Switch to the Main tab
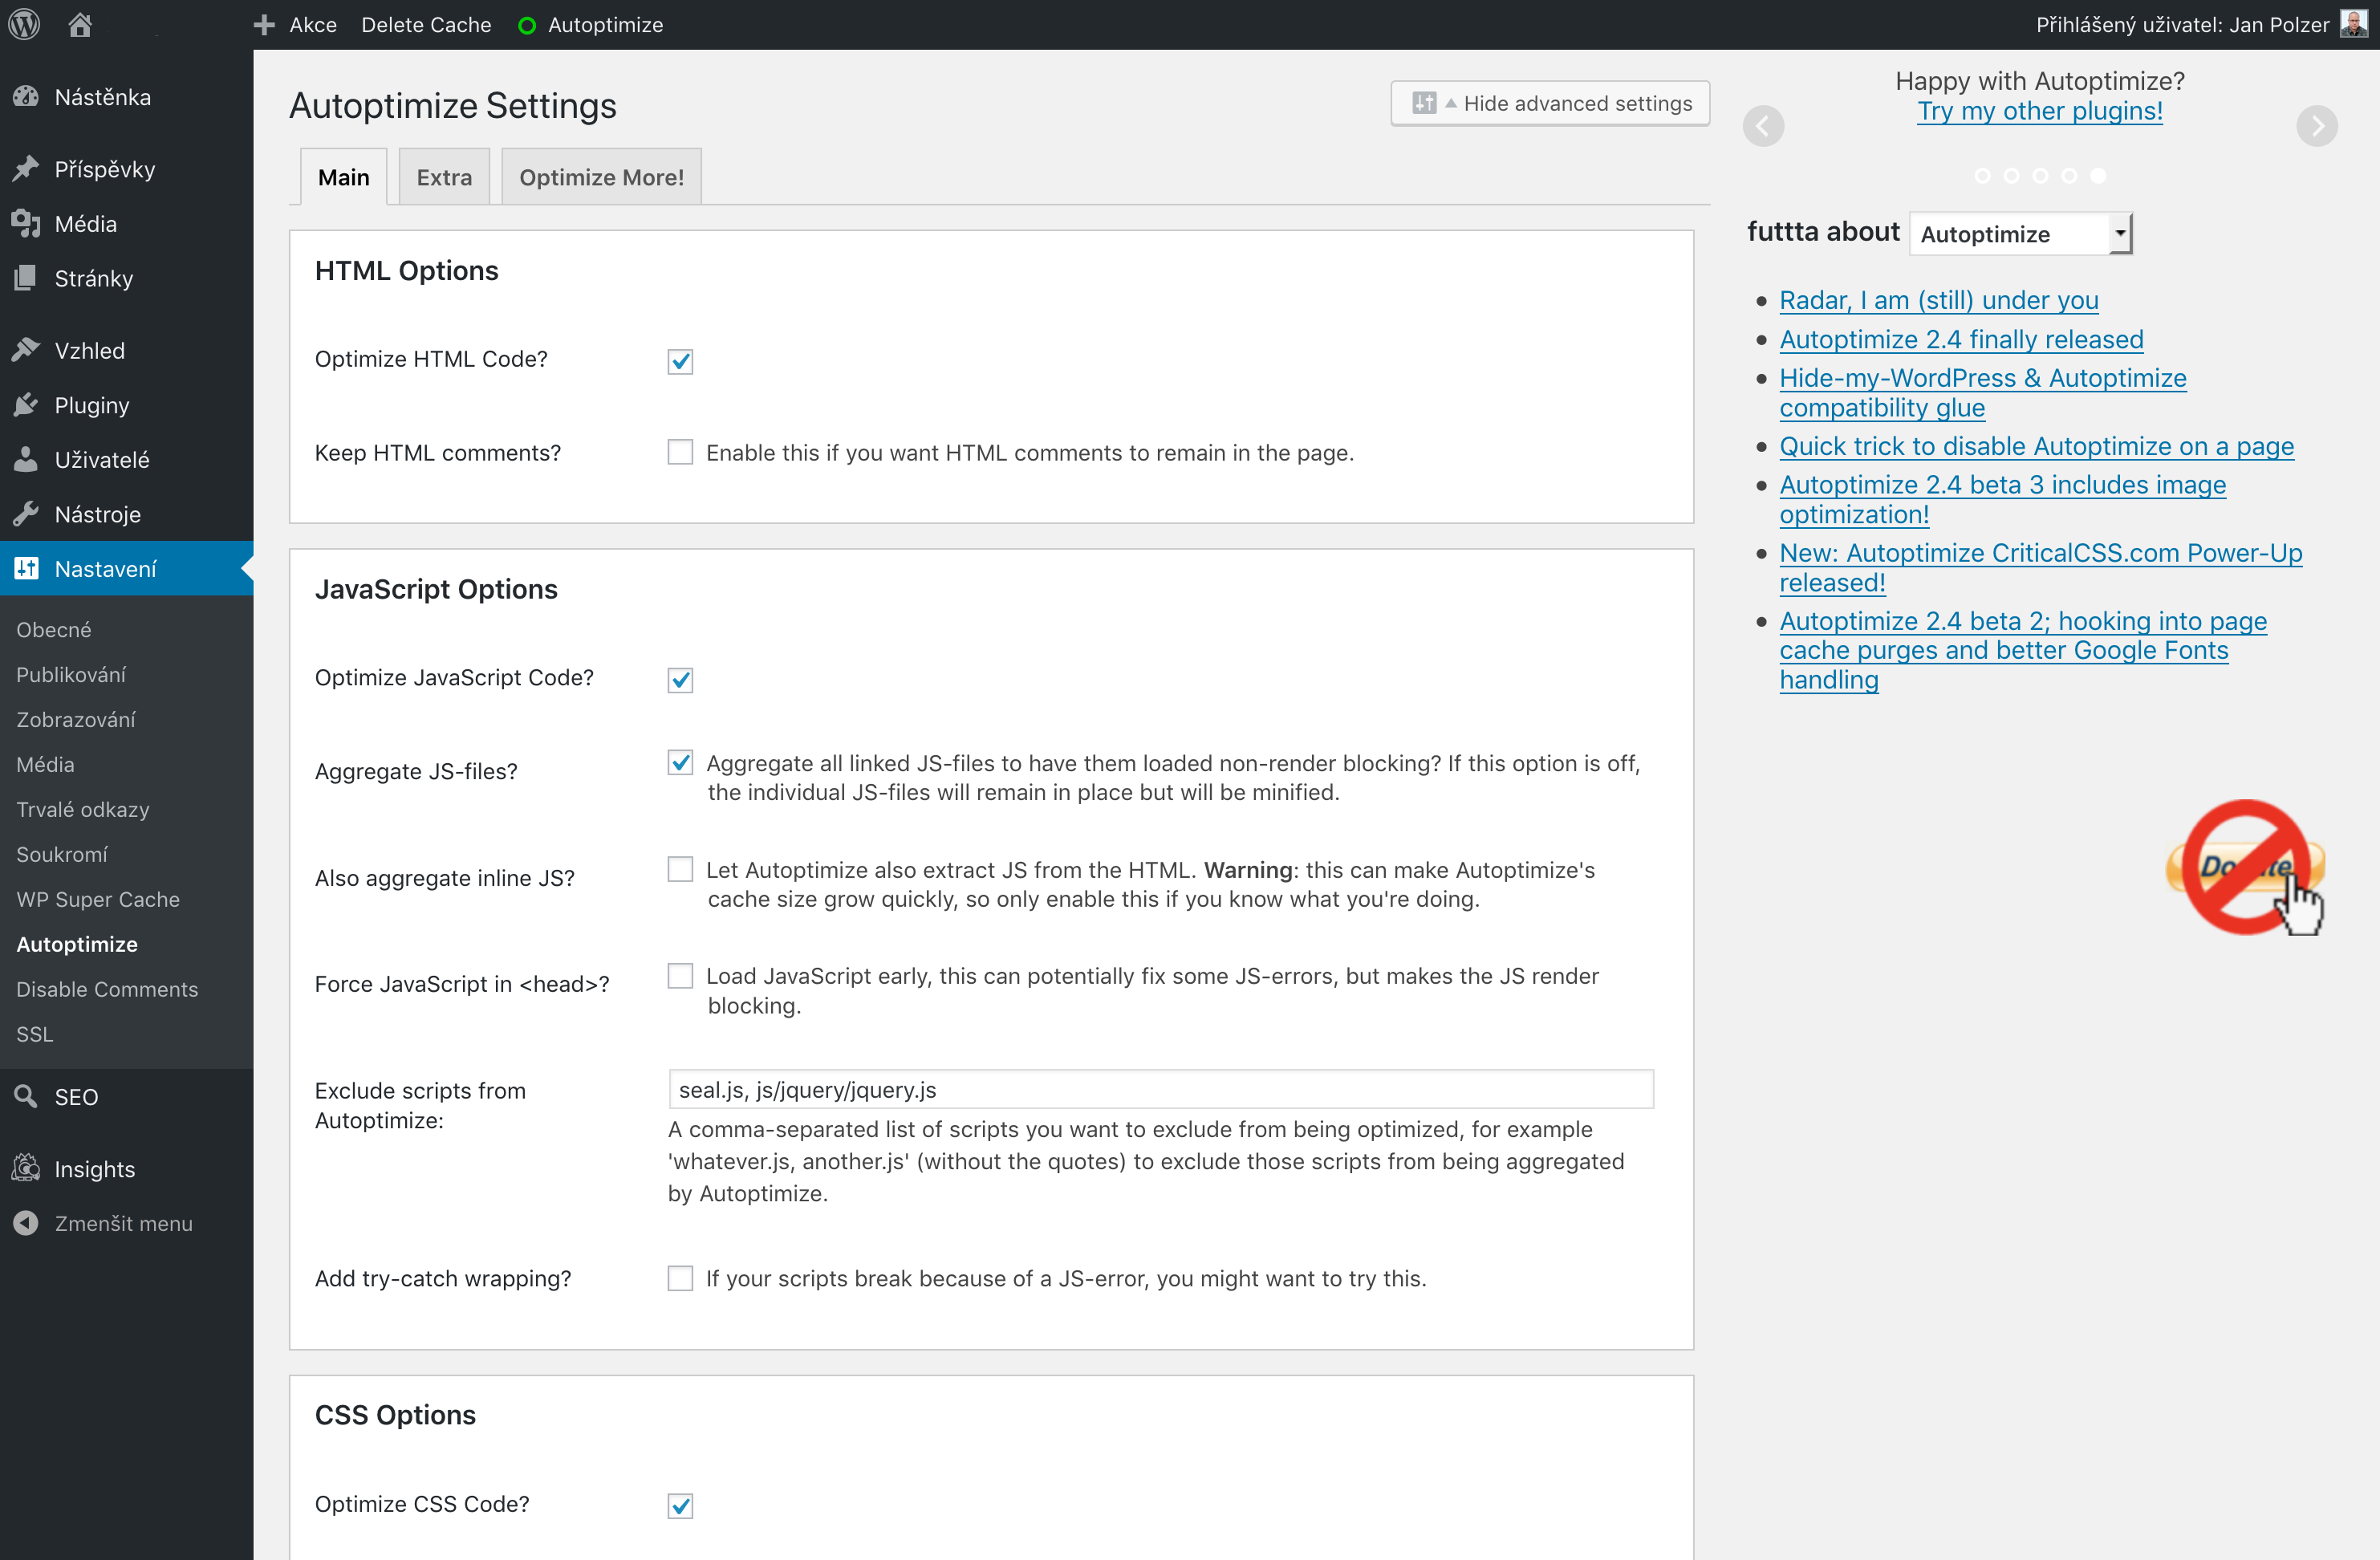 [343, 177]
